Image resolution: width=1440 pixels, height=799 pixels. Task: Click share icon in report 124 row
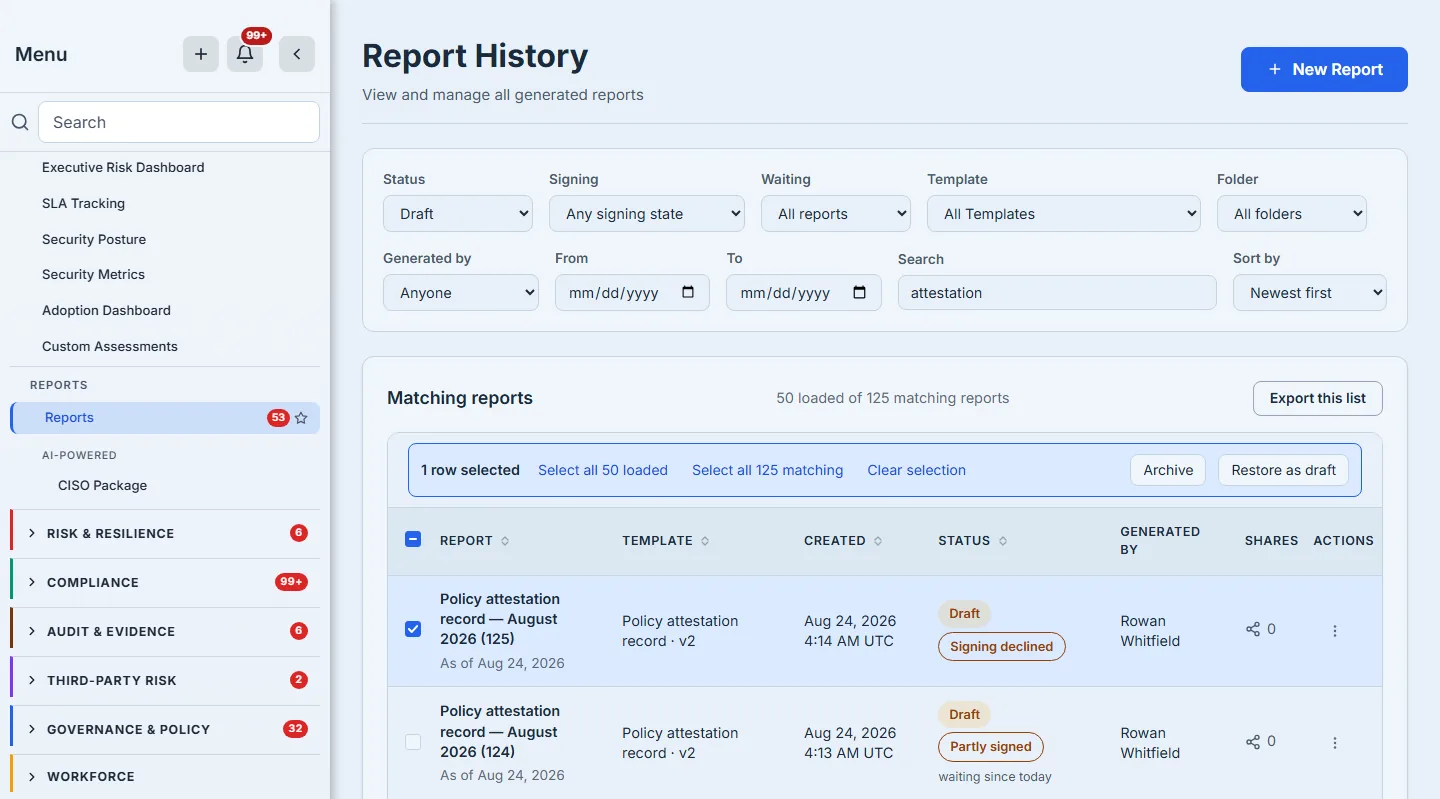1253,742
